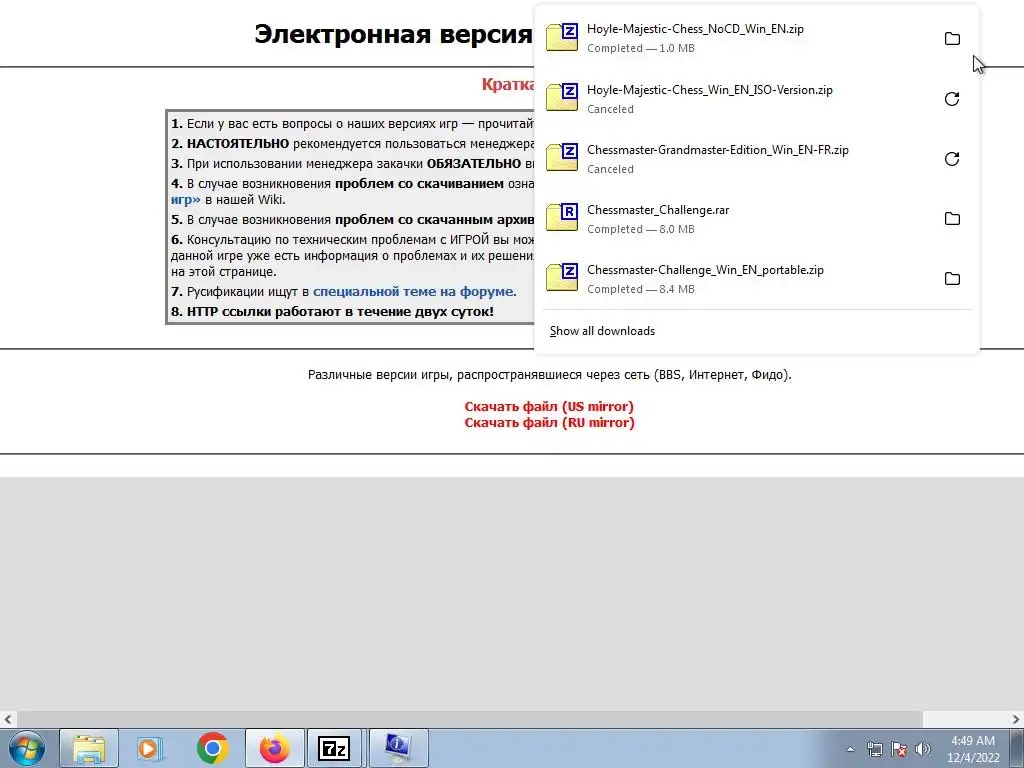Viewport: 1024px width, 768px height.
Task: Launch Windows Media Player from taskbar
Action: (150, 748)
